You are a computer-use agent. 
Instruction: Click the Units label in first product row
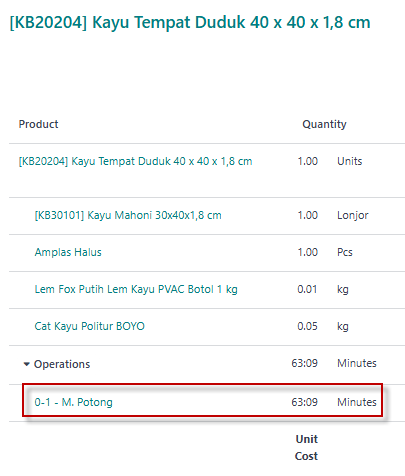350,161
